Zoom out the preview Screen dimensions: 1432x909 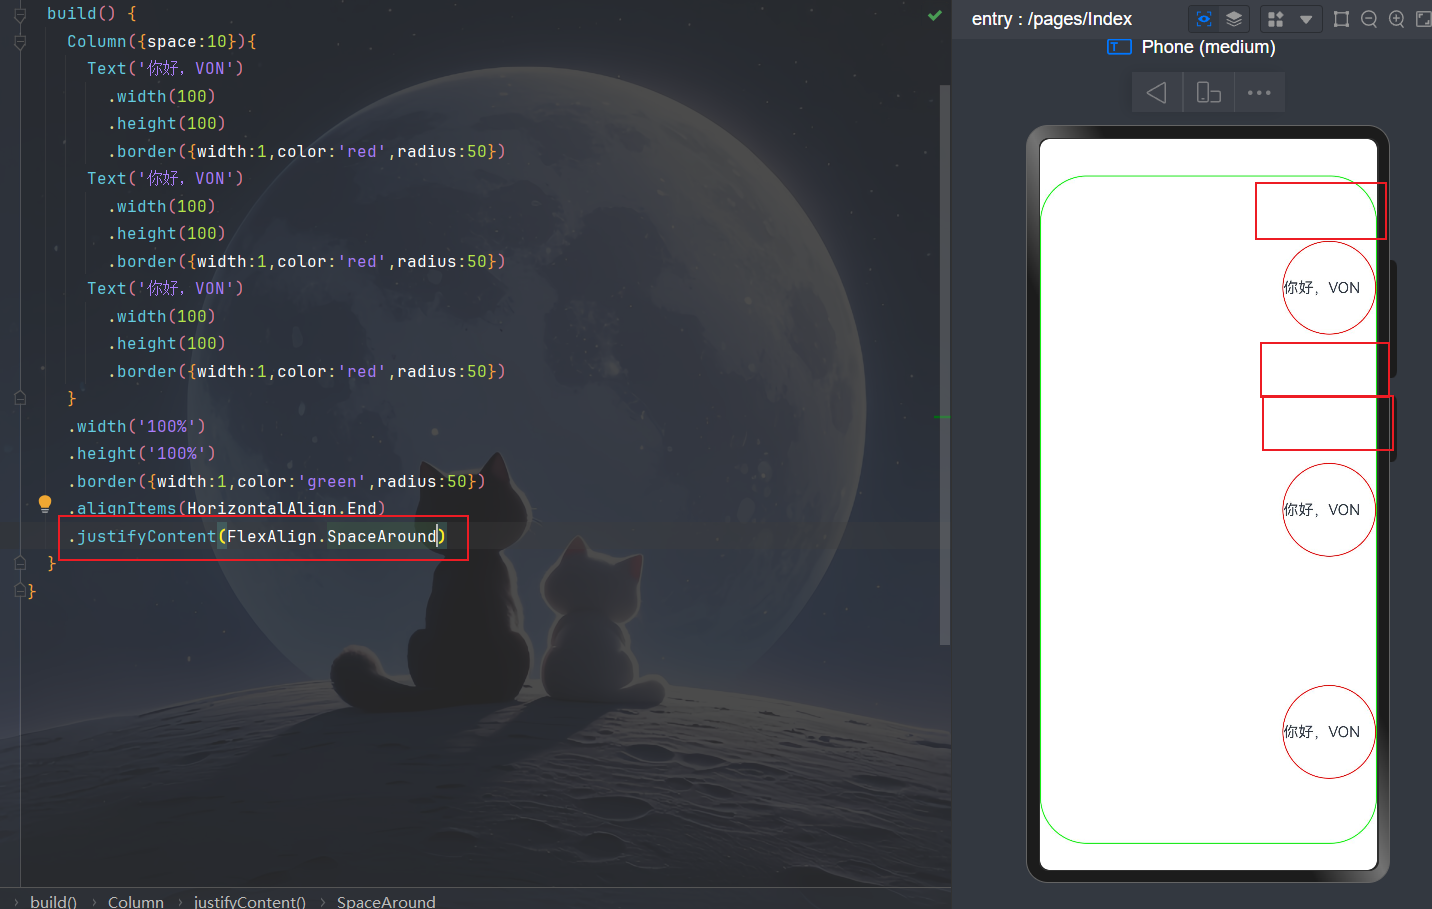coord(1369,19)
